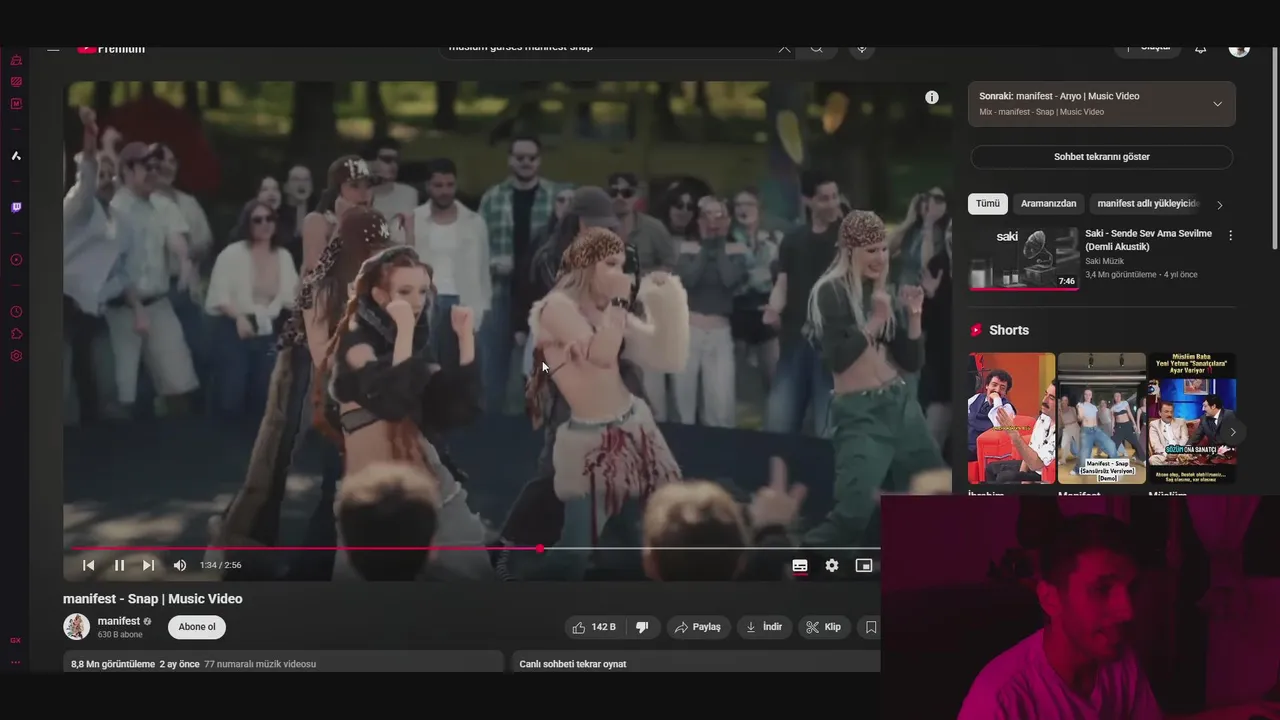
Task: Open Saki - Sende Sev Ama Sevilme title
Action: click(x=1148, y=240)
